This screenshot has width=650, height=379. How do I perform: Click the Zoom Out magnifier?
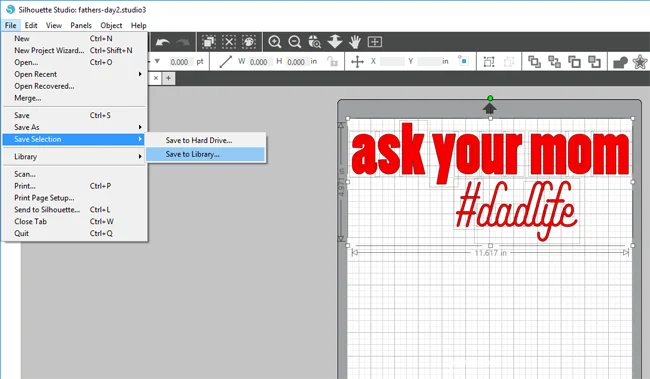295,41
